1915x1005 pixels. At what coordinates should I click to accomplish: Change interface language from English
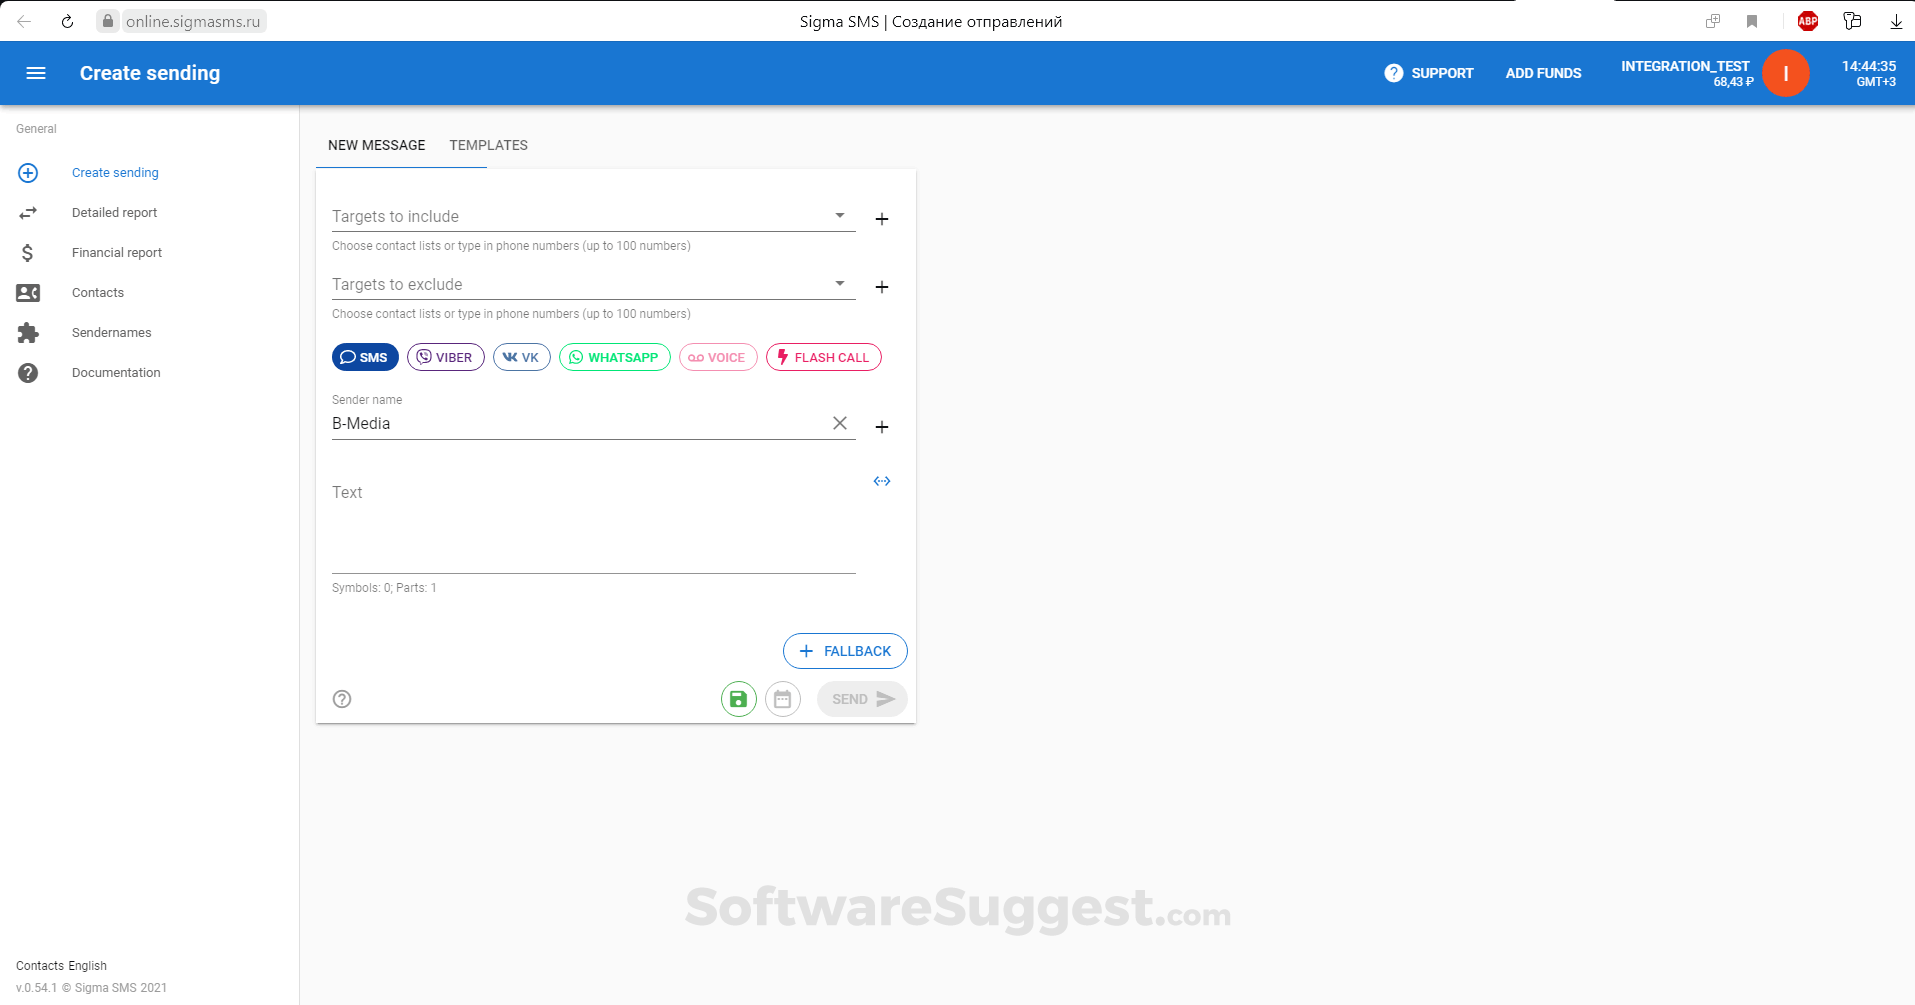click(88, 965)
